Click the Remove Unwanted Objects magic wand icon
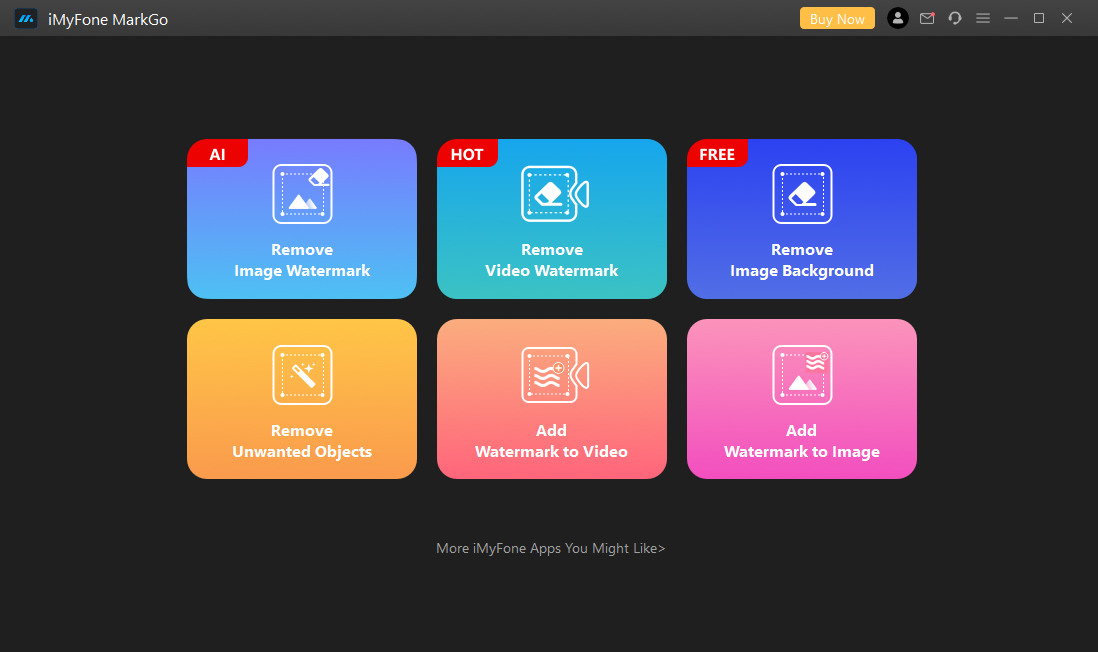Screen dimensions: 1098x652 click(x=301, y=375)
